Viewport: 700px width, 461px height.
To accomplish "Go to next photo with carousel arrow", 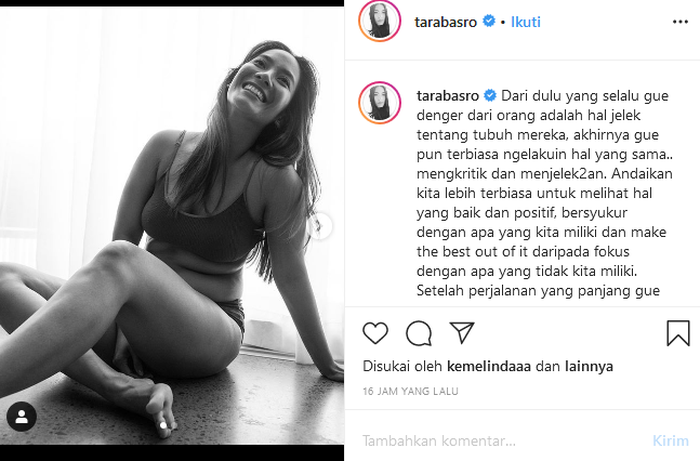I will tap(320, 226).
